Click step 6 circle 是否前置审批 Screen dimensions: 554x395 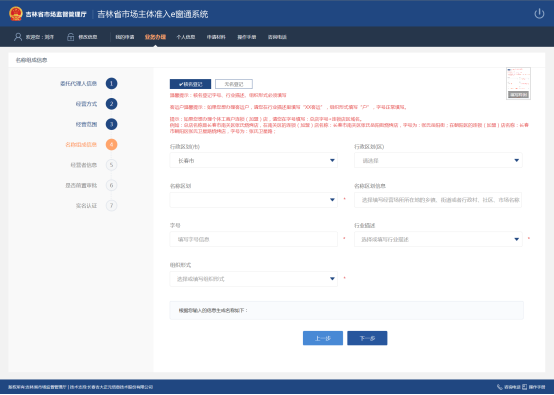click(x=111, y=185)
